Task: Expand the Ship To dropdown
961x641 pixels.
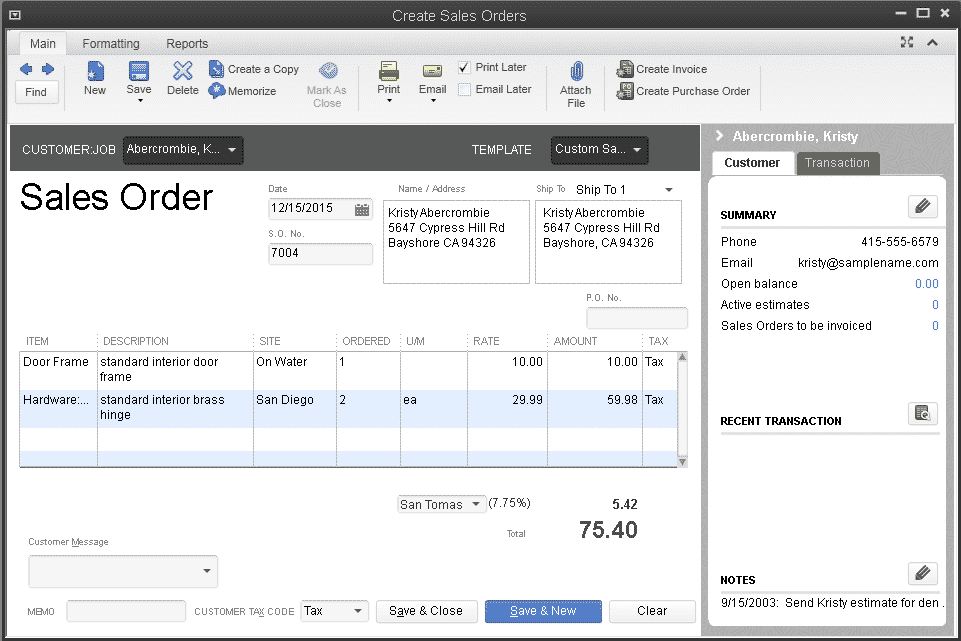Action: click(x=669, y=190)
